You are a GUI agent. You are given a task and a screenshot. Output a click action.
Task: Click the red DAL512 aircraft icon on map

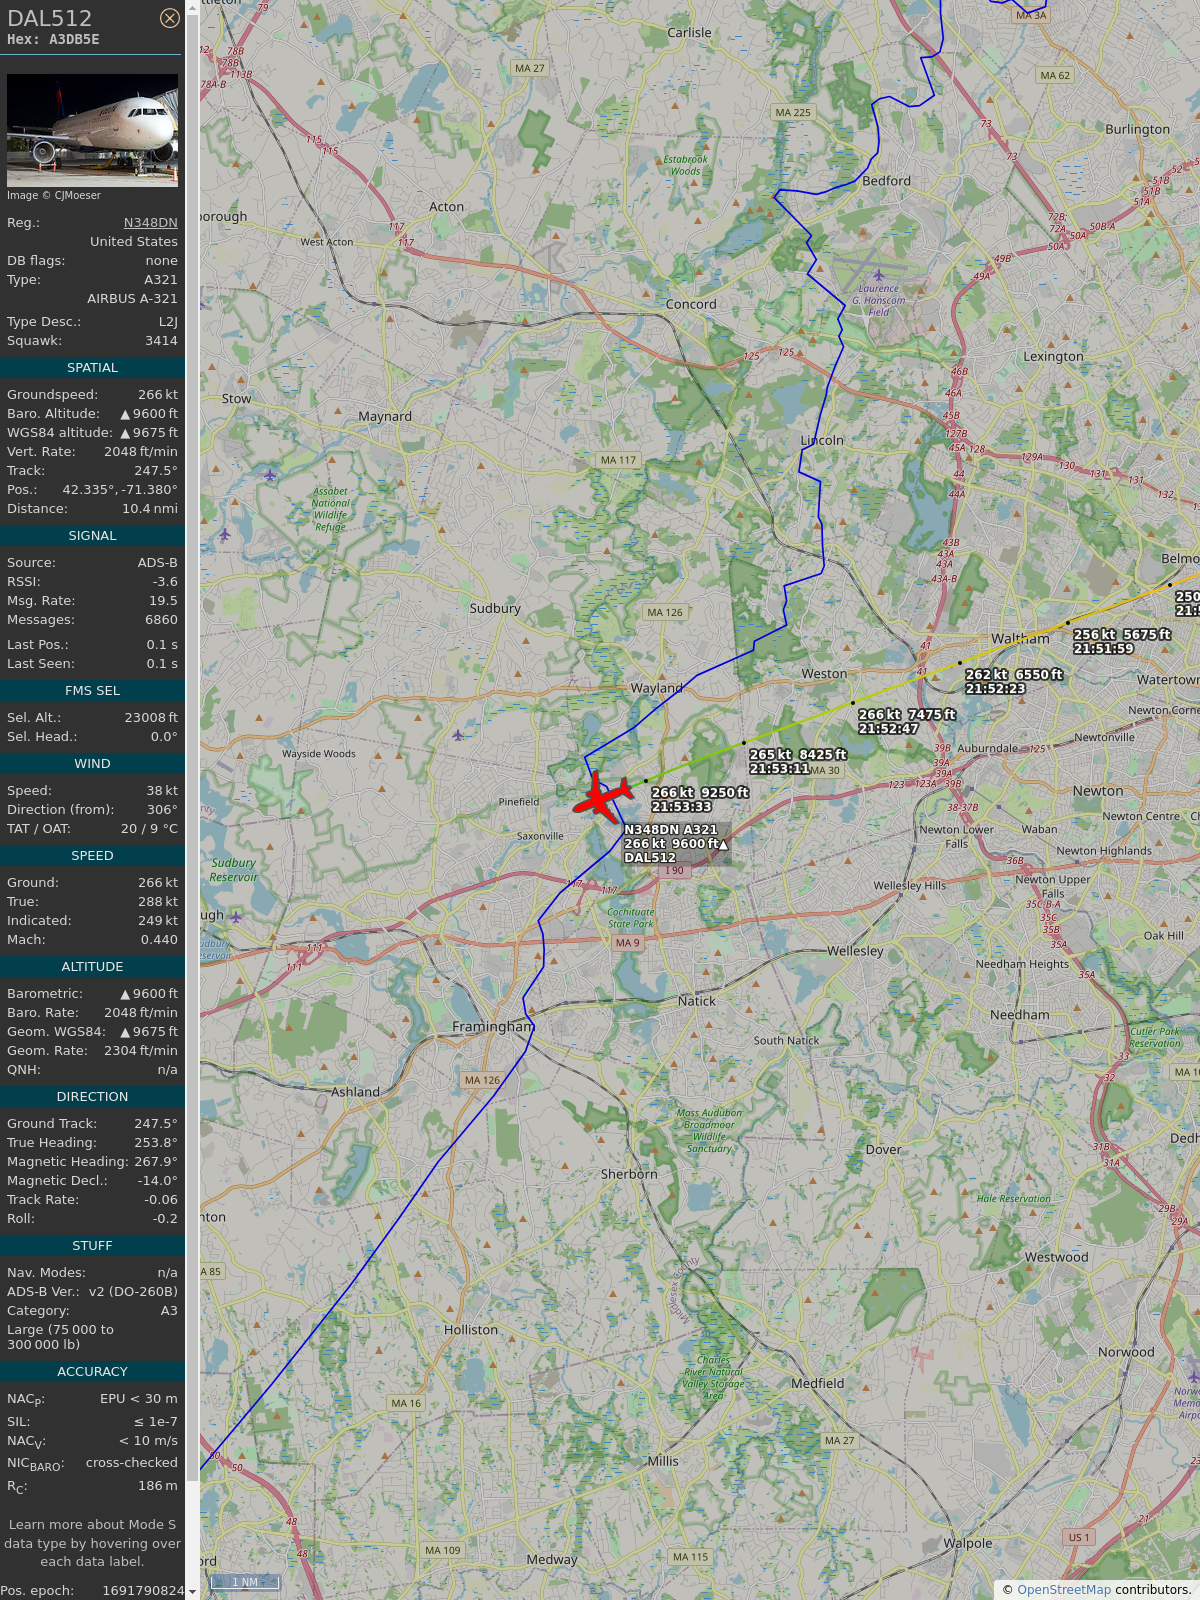602,797
